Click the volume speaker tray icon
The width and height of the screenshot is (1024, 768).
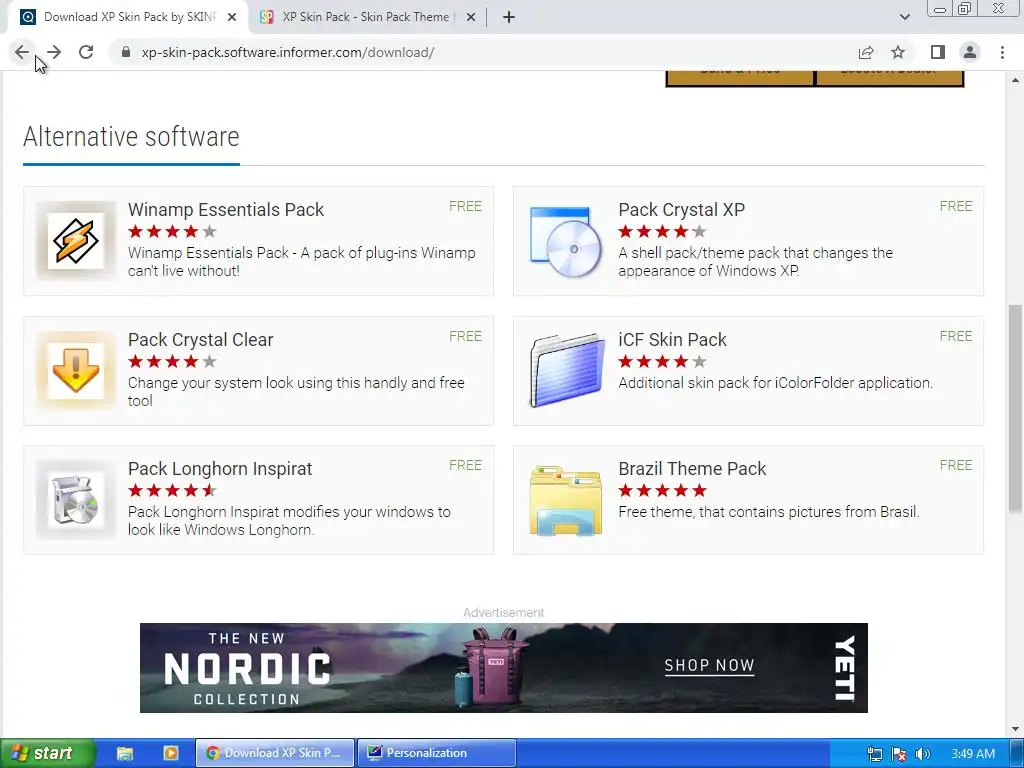tap(922, 754)
